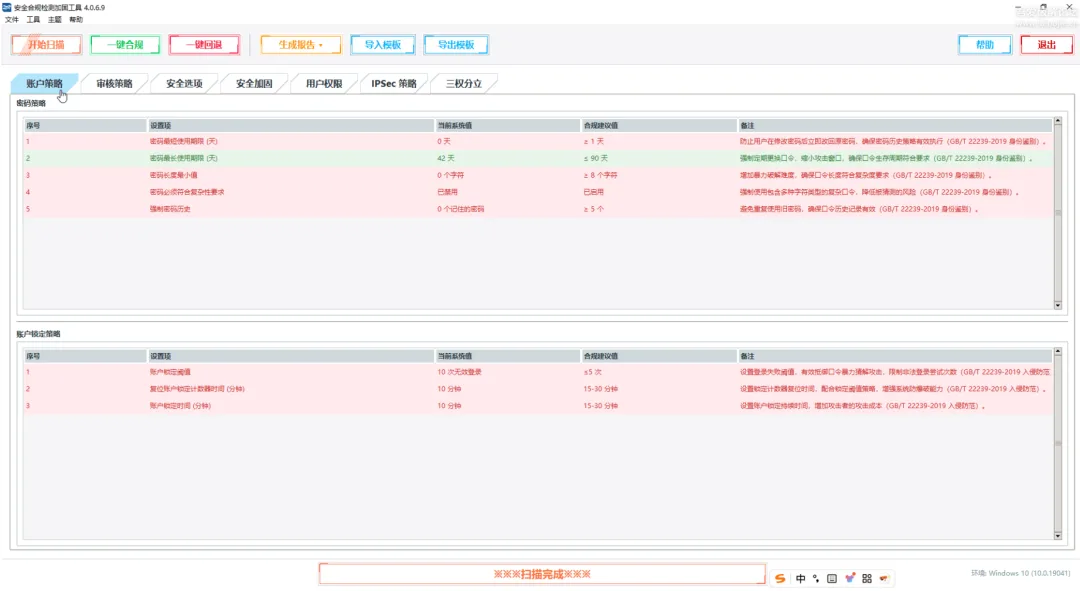Click the 序号 header in the 密码策略 table
This screenshot has height=591, width=1080.
(85, 125)
